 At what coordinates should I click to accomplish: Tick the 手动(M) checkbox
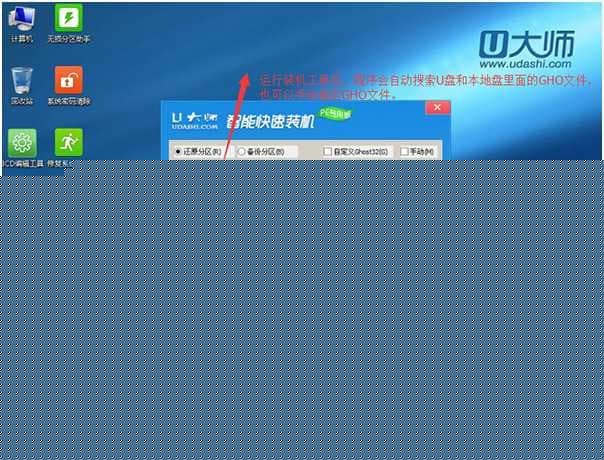coord(404,151)
